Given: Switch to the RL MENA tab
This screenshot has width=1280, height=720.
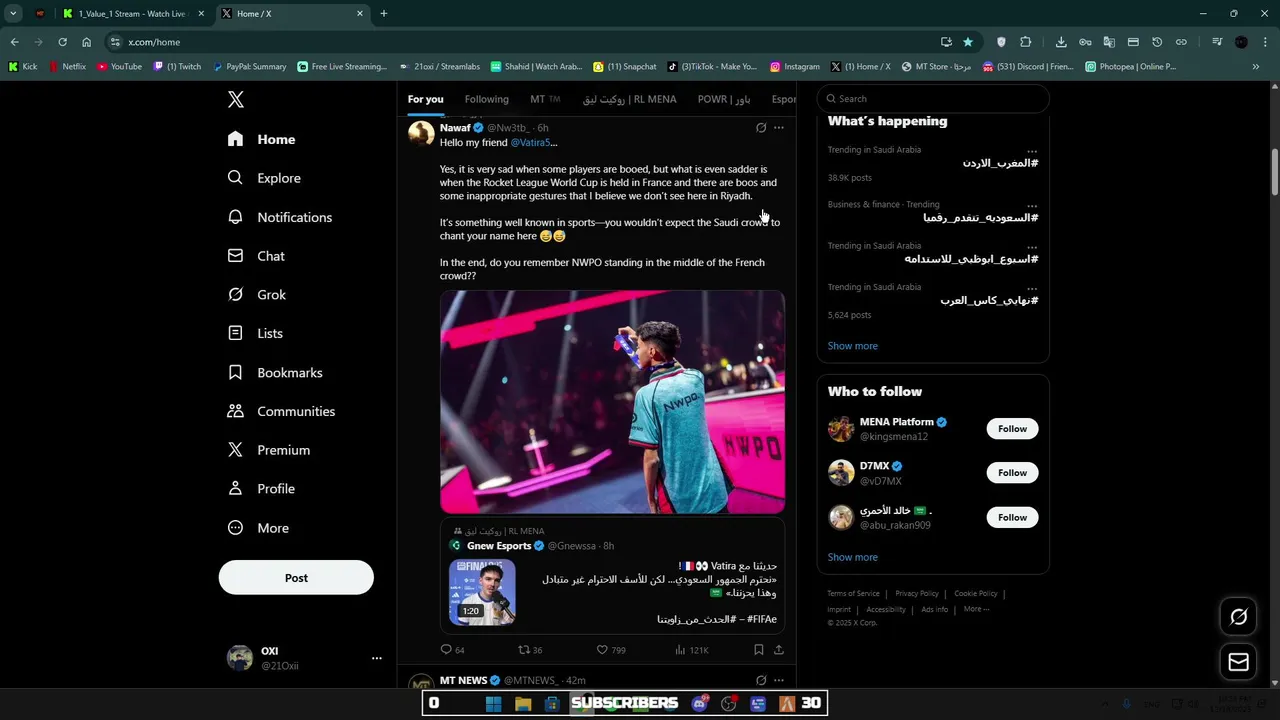Looking at the screenshot, I should [x=630, y=99].
